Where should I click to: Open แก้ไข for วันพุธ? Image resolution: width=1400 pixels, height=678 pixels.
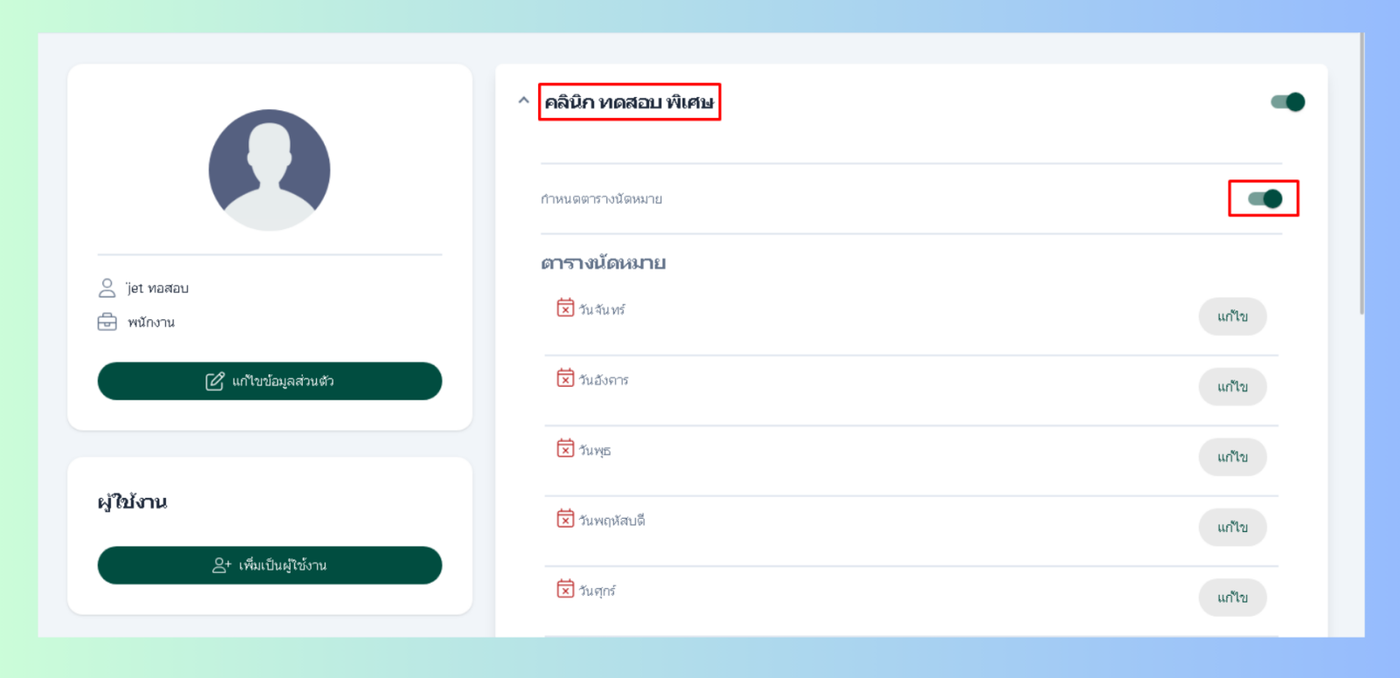point(1232,457)
